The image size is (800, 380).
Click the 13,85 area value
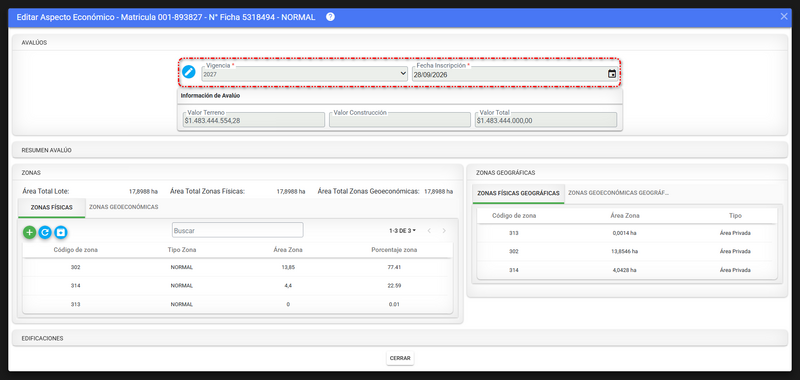point(288,267)
